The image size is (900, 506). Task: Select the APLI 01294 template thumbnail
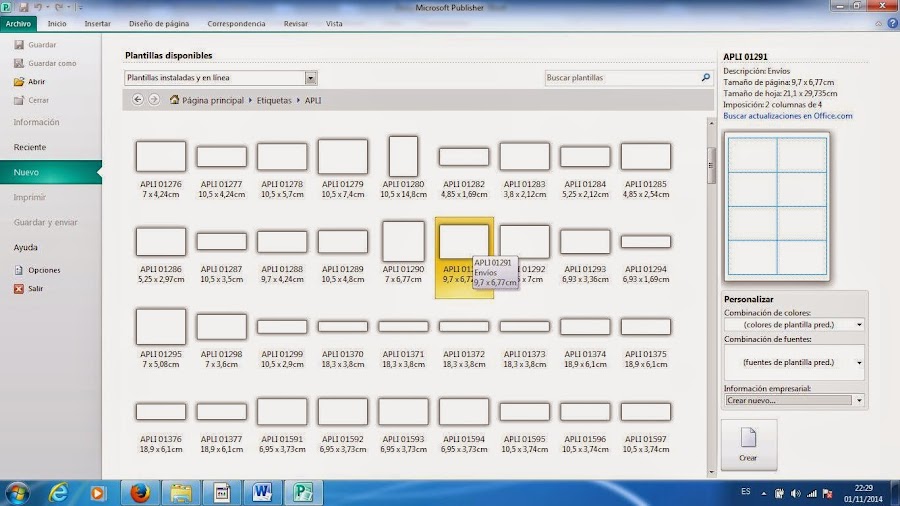click(x=646, y=242)
